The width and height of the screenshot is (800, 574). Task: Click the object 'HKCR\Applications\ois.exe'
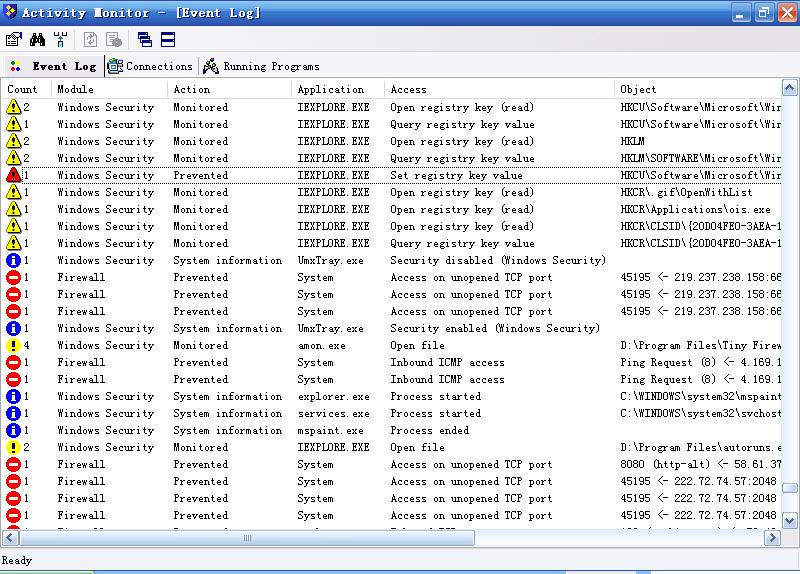coord(695,210)
